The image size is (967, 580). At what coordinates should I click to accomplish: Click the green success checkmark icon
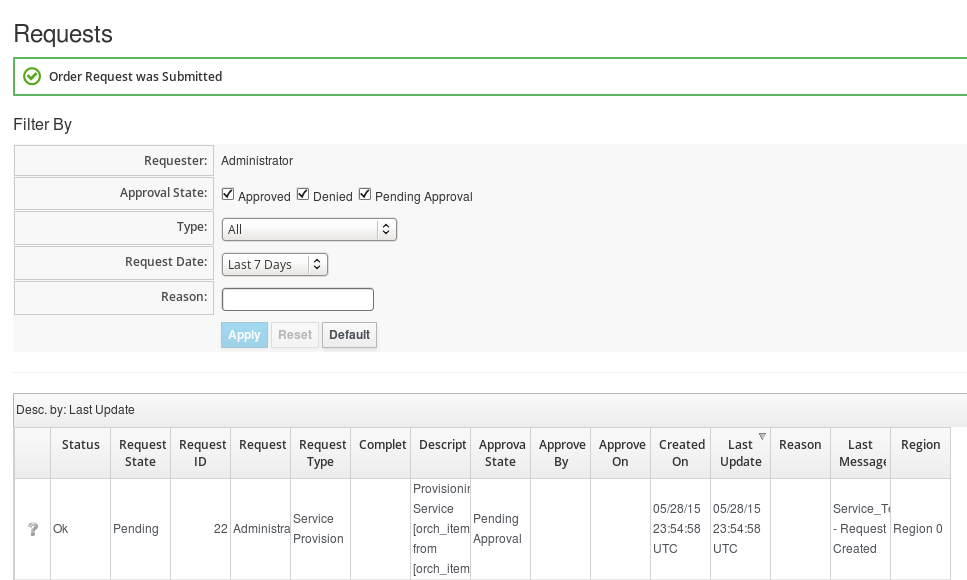coord(32,76)
